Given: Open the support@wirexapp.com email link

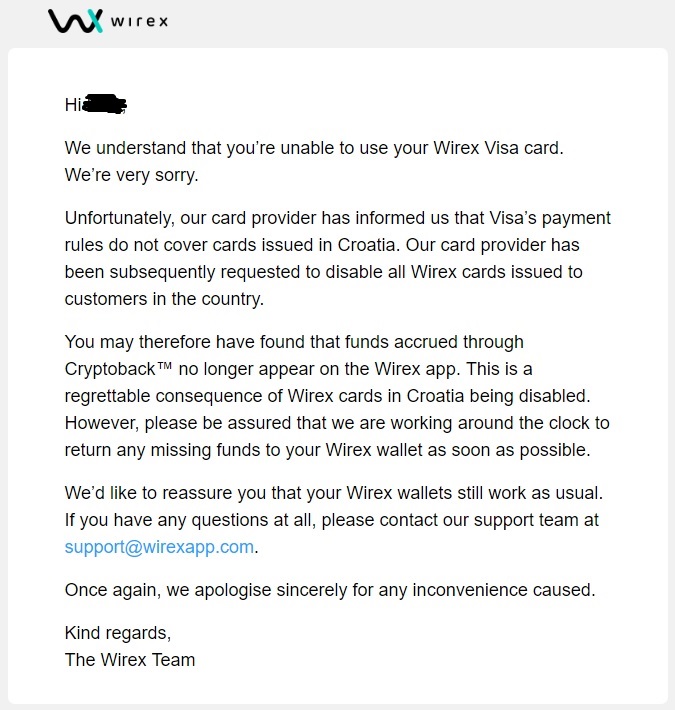Looking at the screenshot, I should (160, 546).
